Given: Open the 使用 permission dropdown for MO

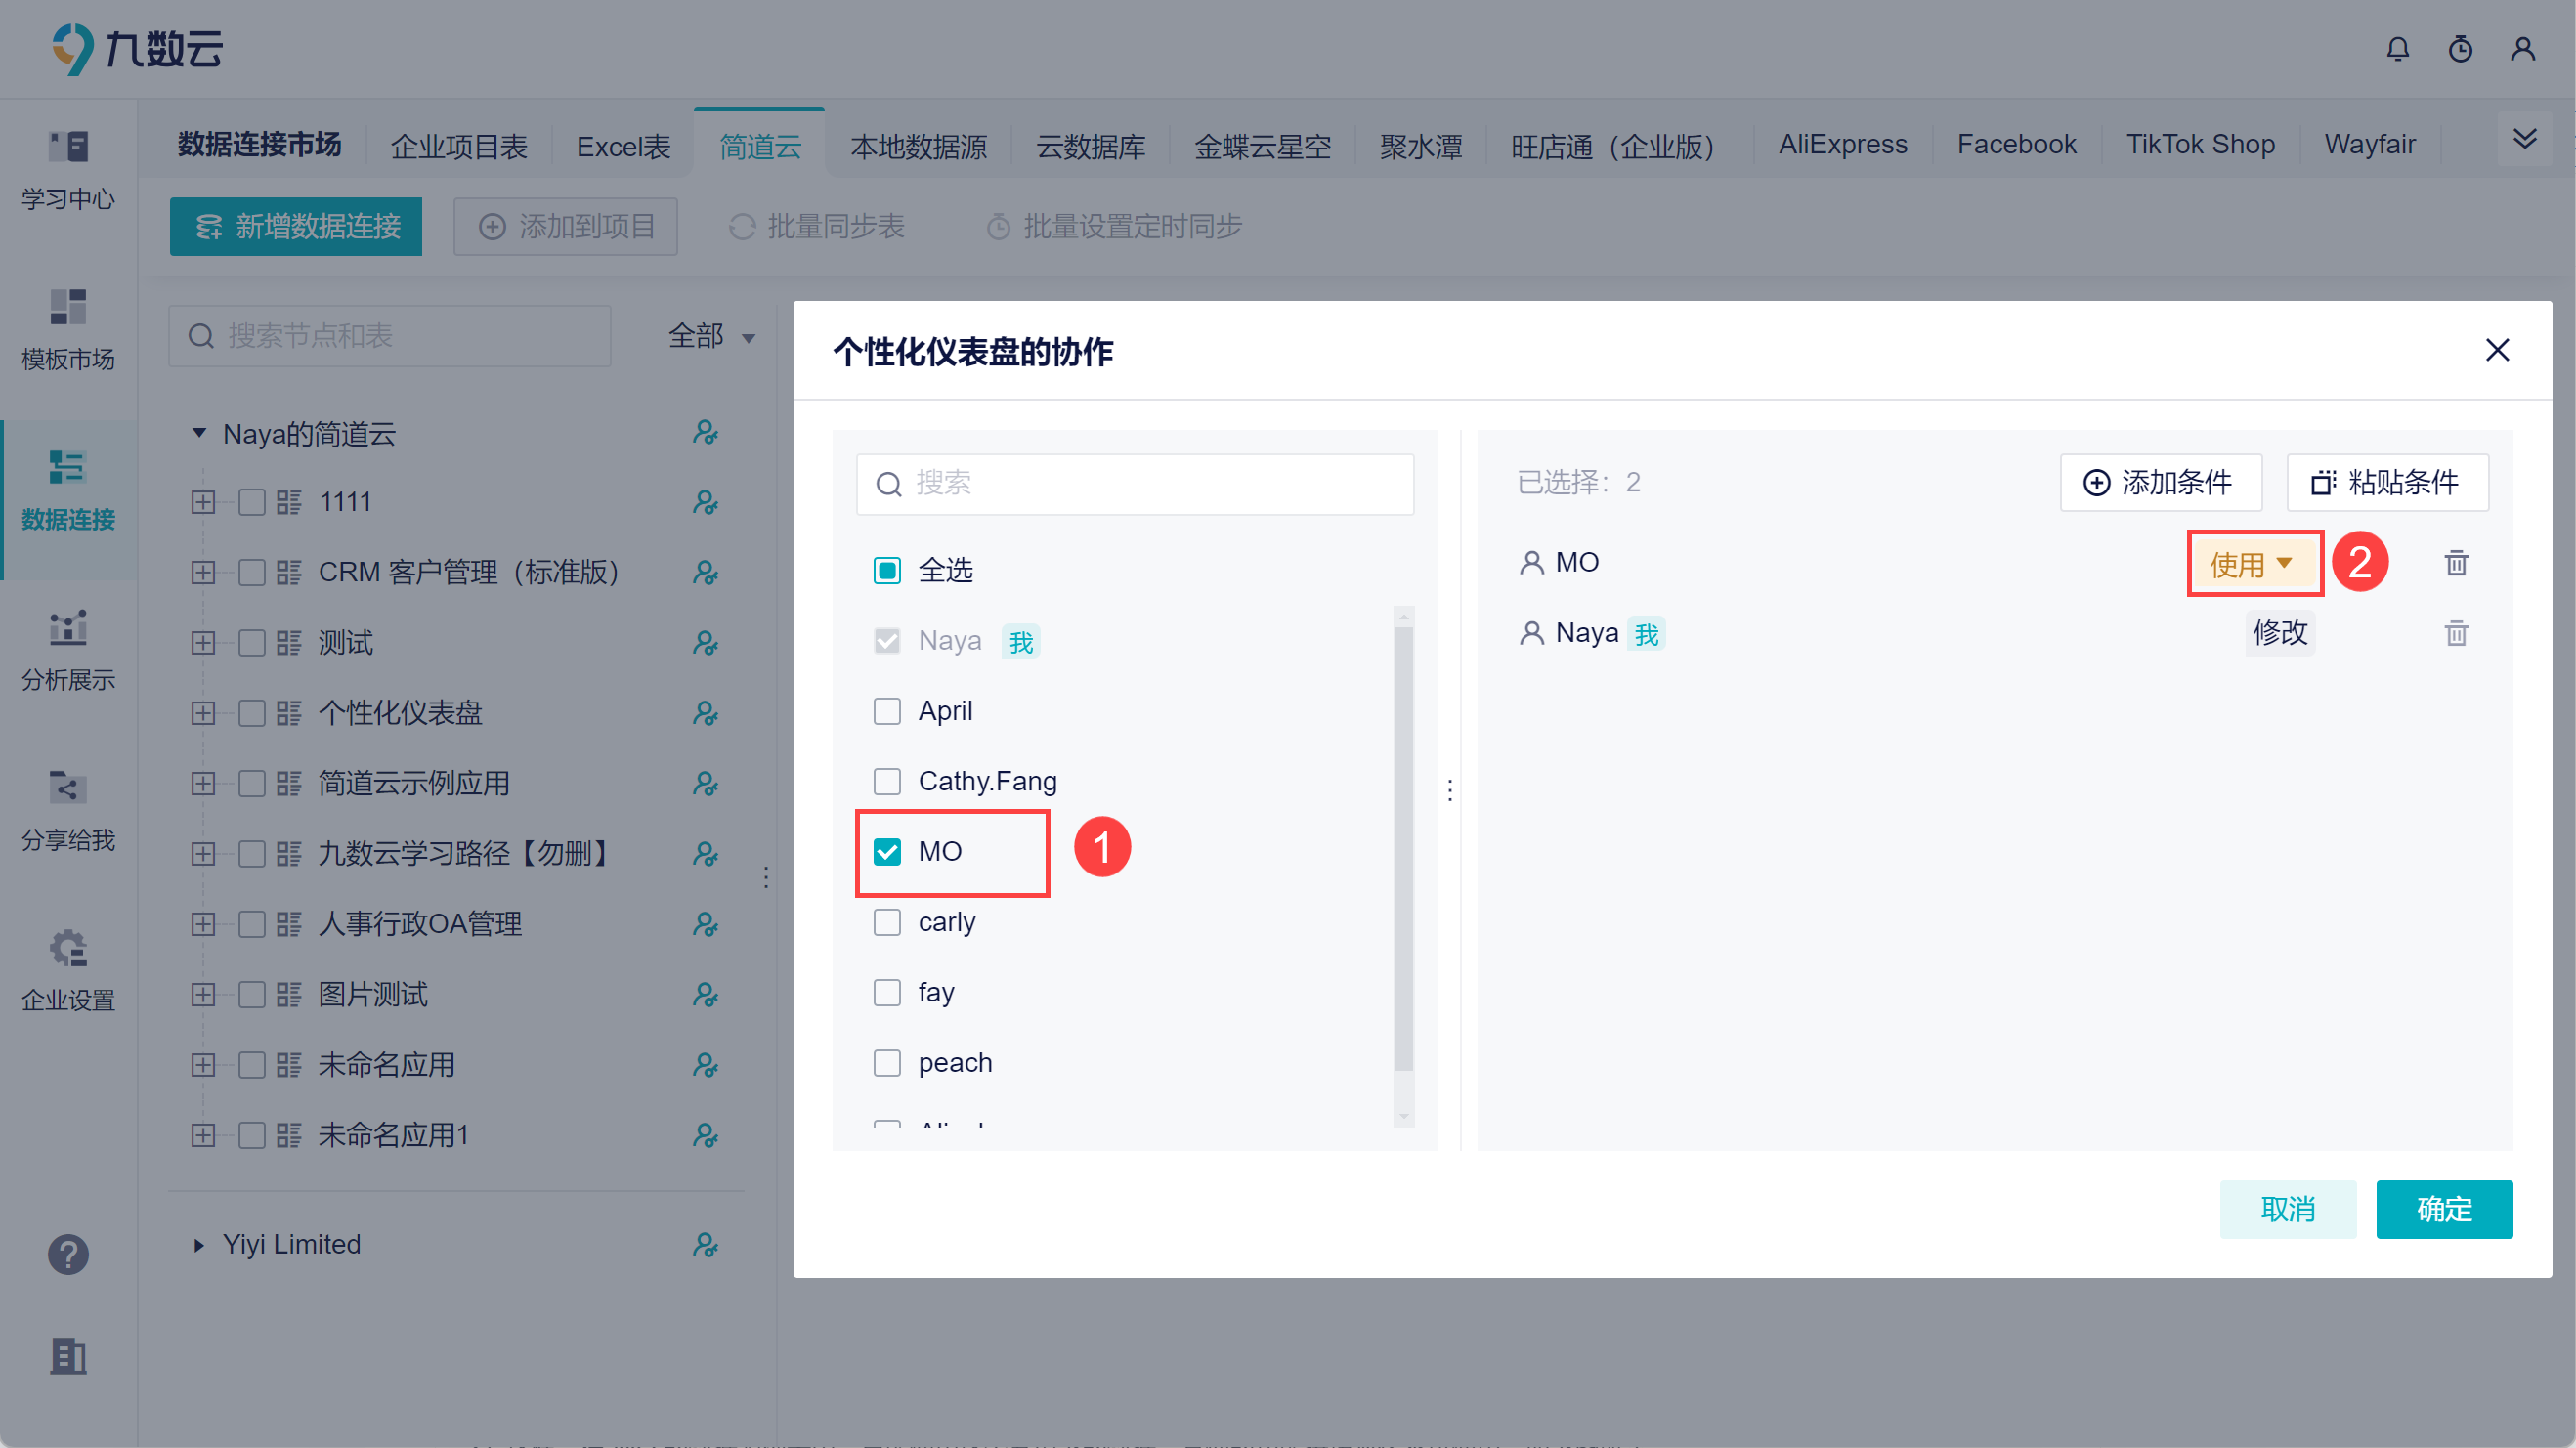Looking at the screenshot, I should pos(2253,564).
